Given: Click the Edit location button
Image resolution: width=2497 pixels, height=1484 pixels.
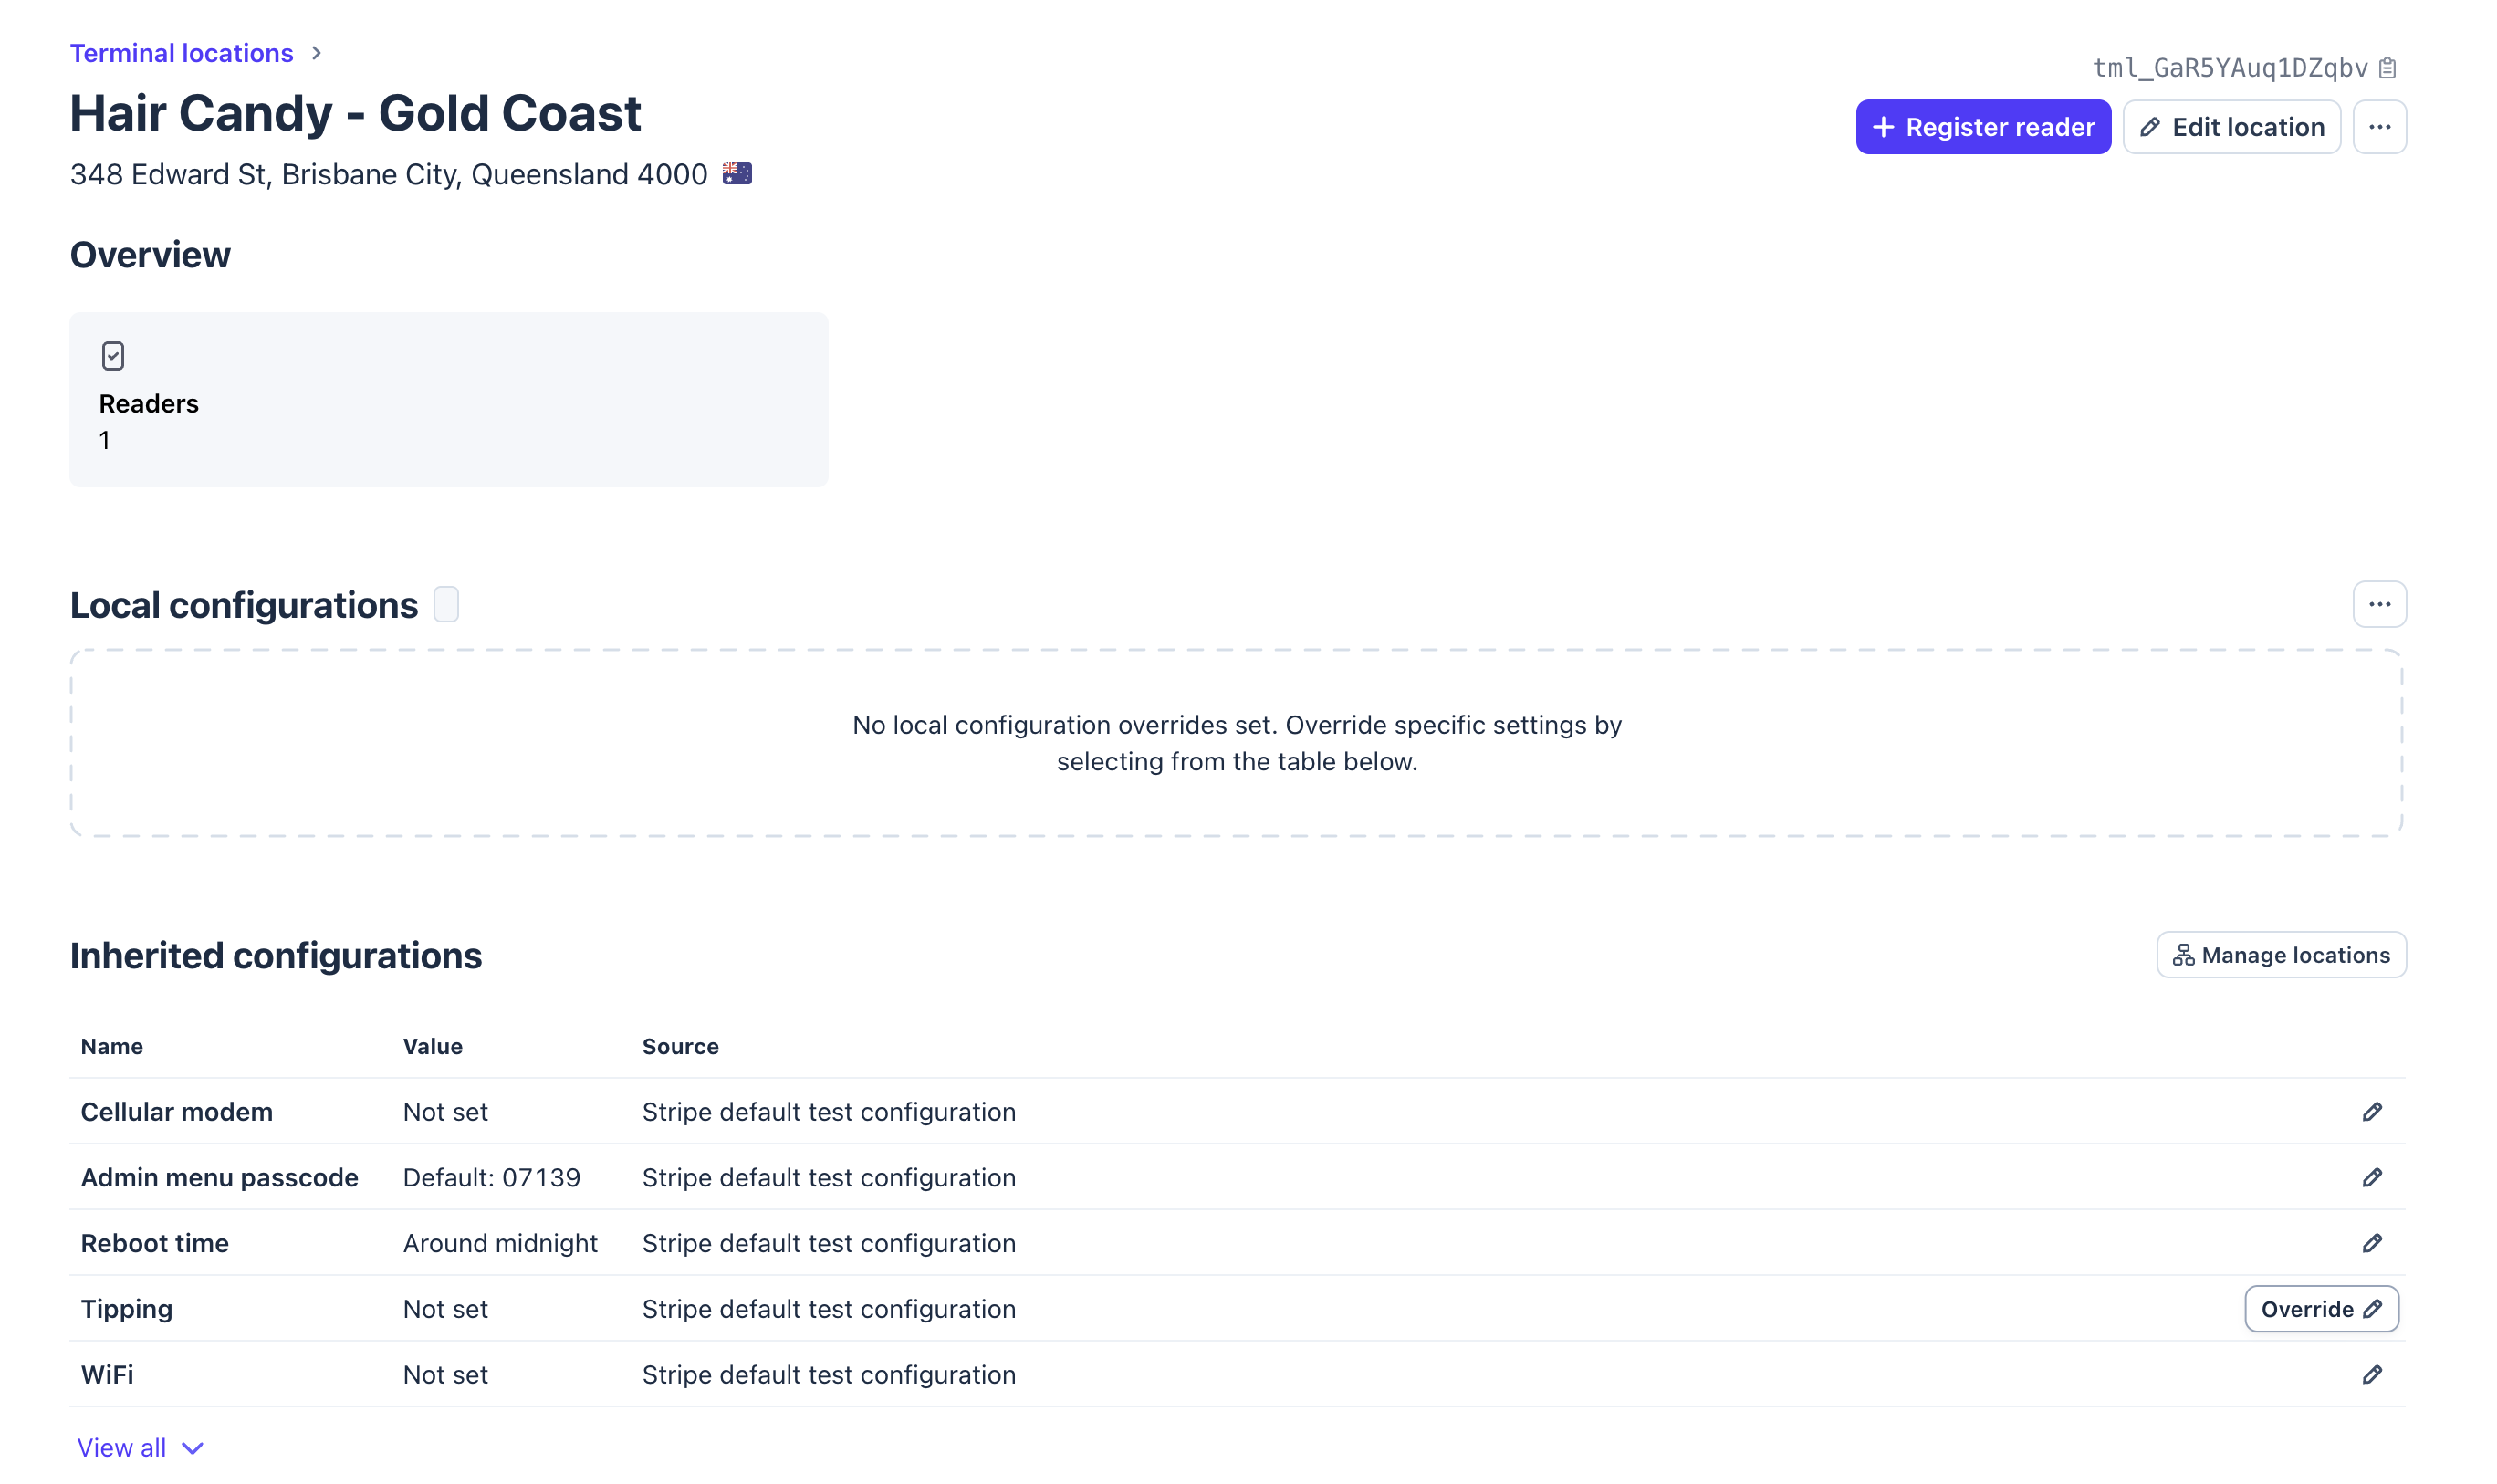Looking at the screenshot, I should tap(2231, 127).
